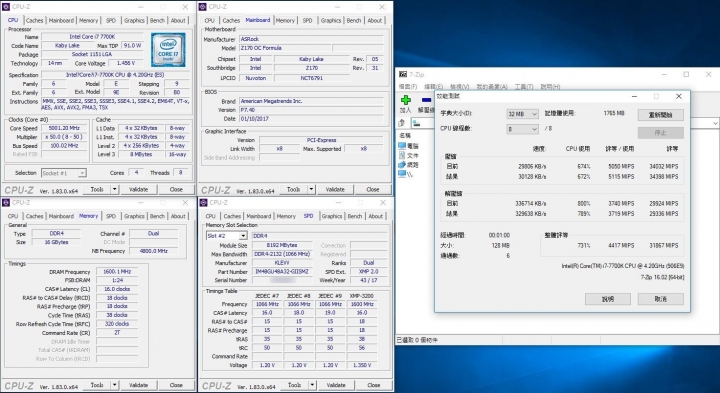Click the up-folder icon beside the 7-Zip address bar
The image size is (720, 393).
402,123
